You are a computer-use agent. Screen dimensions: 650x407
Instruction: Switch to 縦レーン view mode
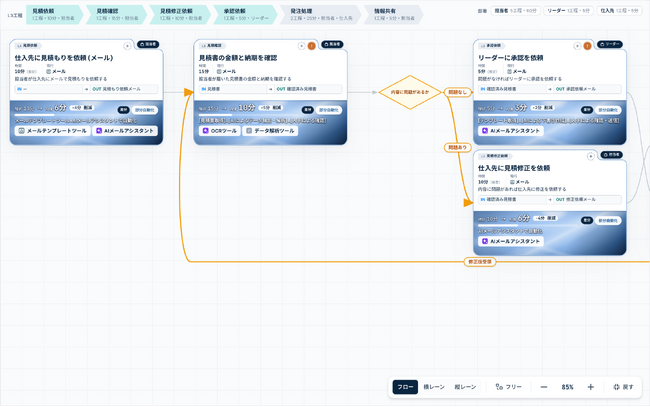[465, 387]
